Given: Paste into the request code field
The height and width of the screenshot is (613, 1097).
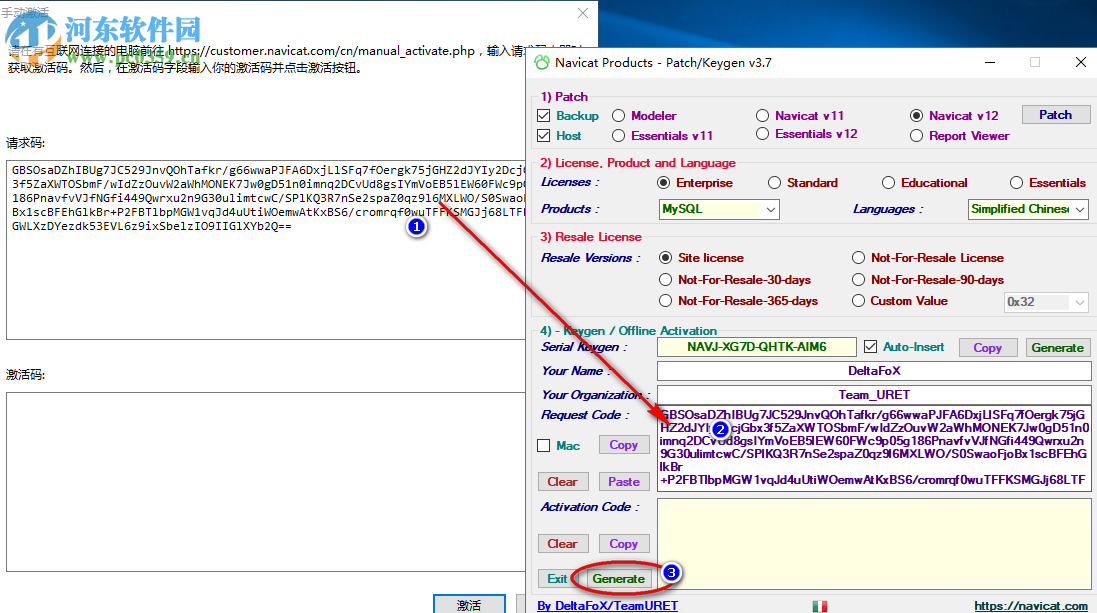Looking at the screenshot, I should 623,481.
